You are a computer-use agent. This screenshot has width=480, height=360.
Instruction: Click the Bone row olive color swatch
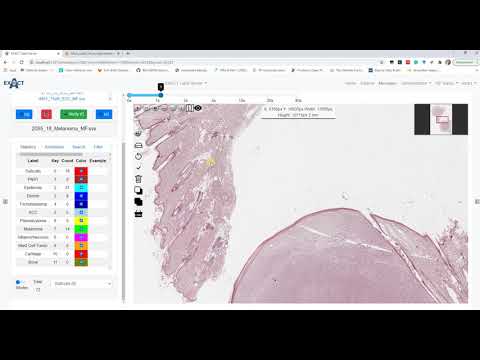(81, 262)
